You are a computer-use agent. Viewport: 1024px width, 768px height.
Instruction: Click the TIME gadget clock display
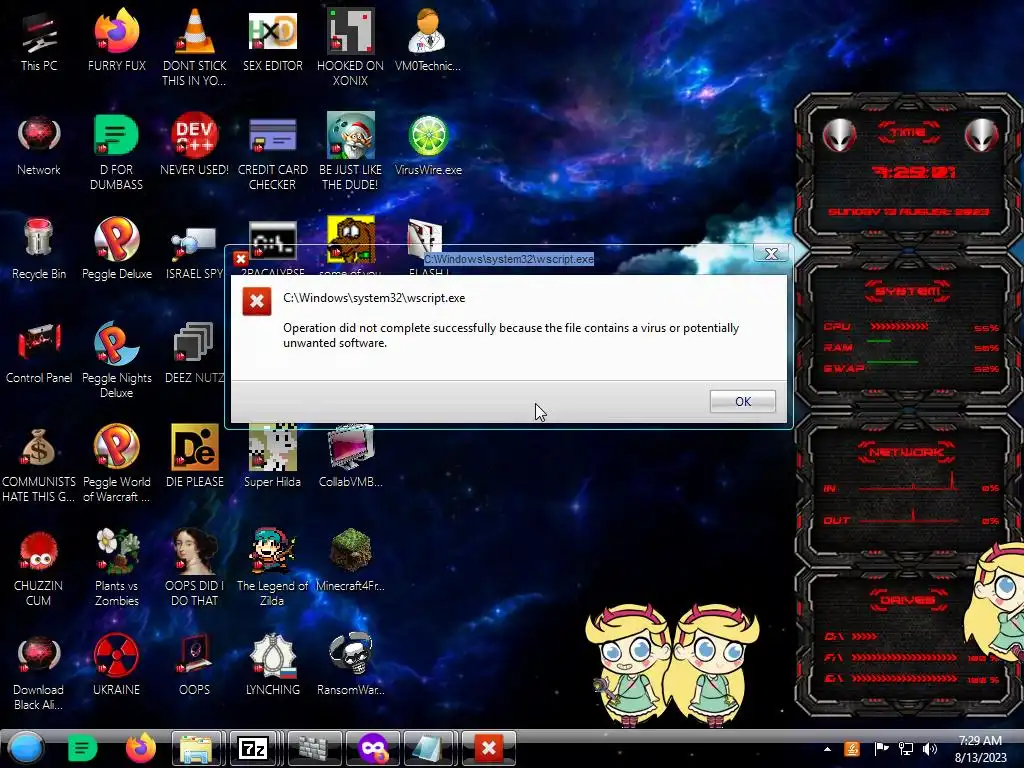(x=914, y=172)
